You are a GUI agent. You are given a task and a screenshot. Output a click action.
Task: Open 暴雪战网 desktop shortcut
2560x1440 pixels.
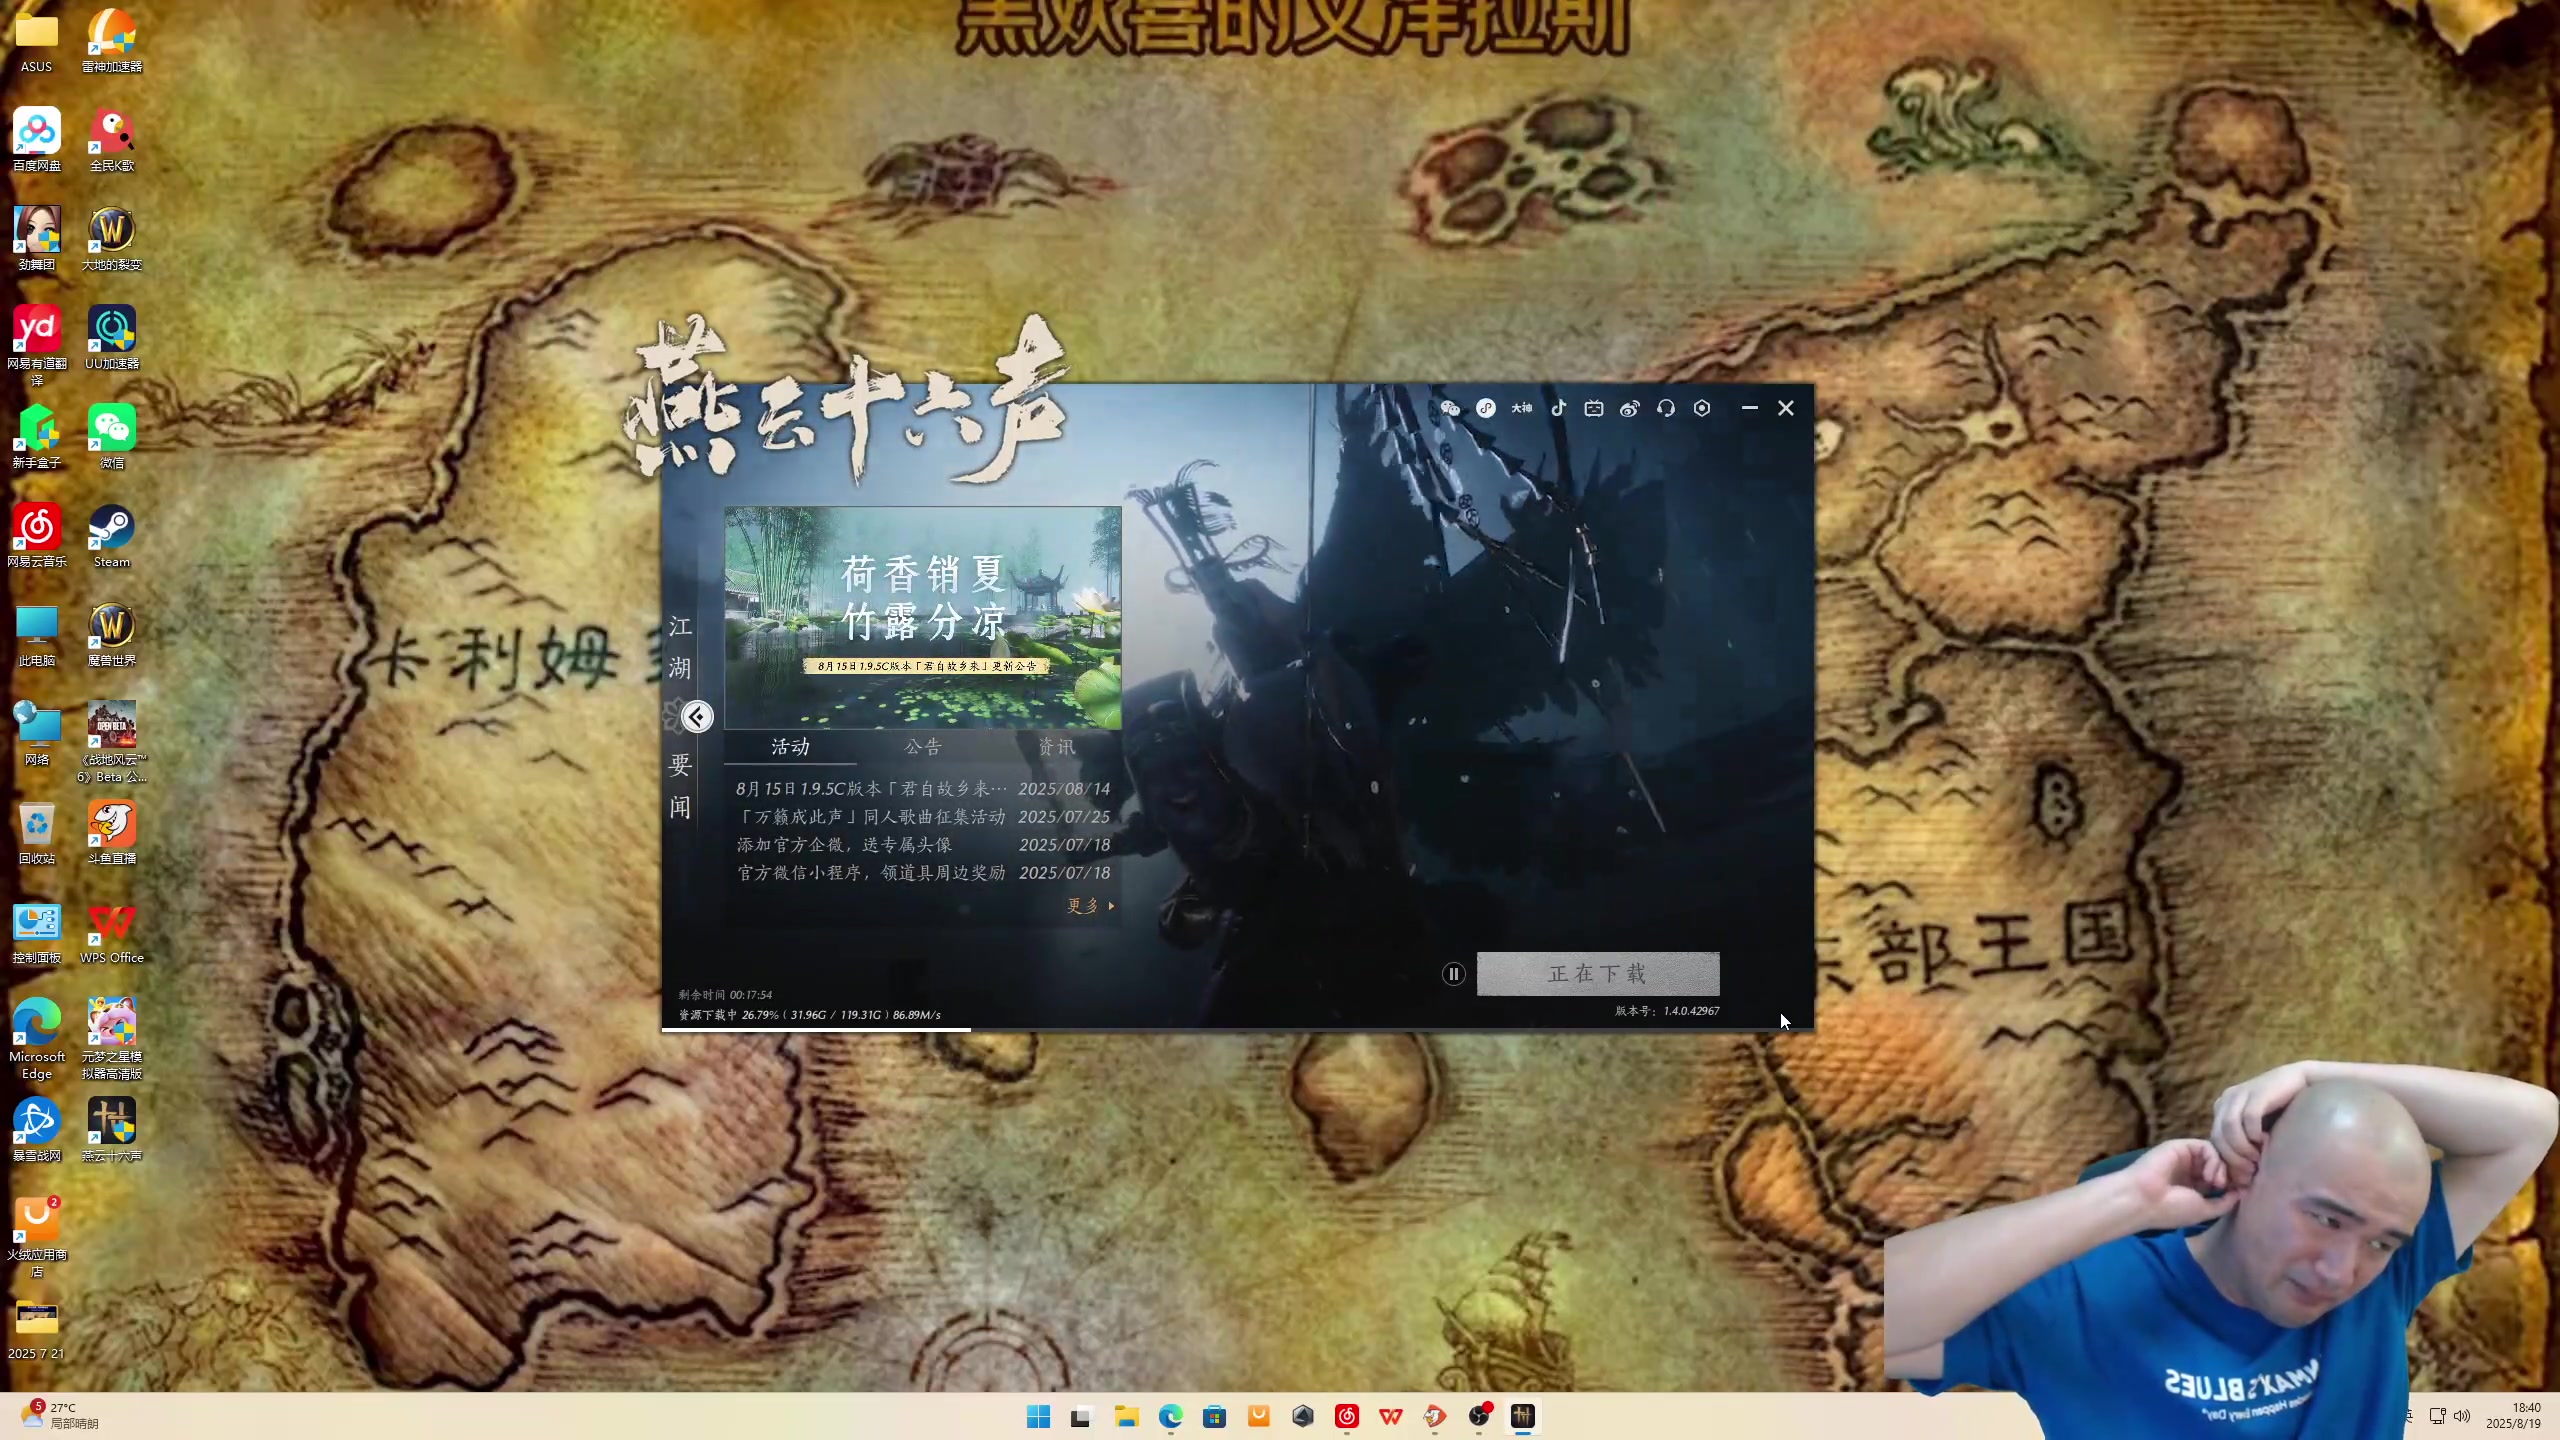tap(37, 1130)
